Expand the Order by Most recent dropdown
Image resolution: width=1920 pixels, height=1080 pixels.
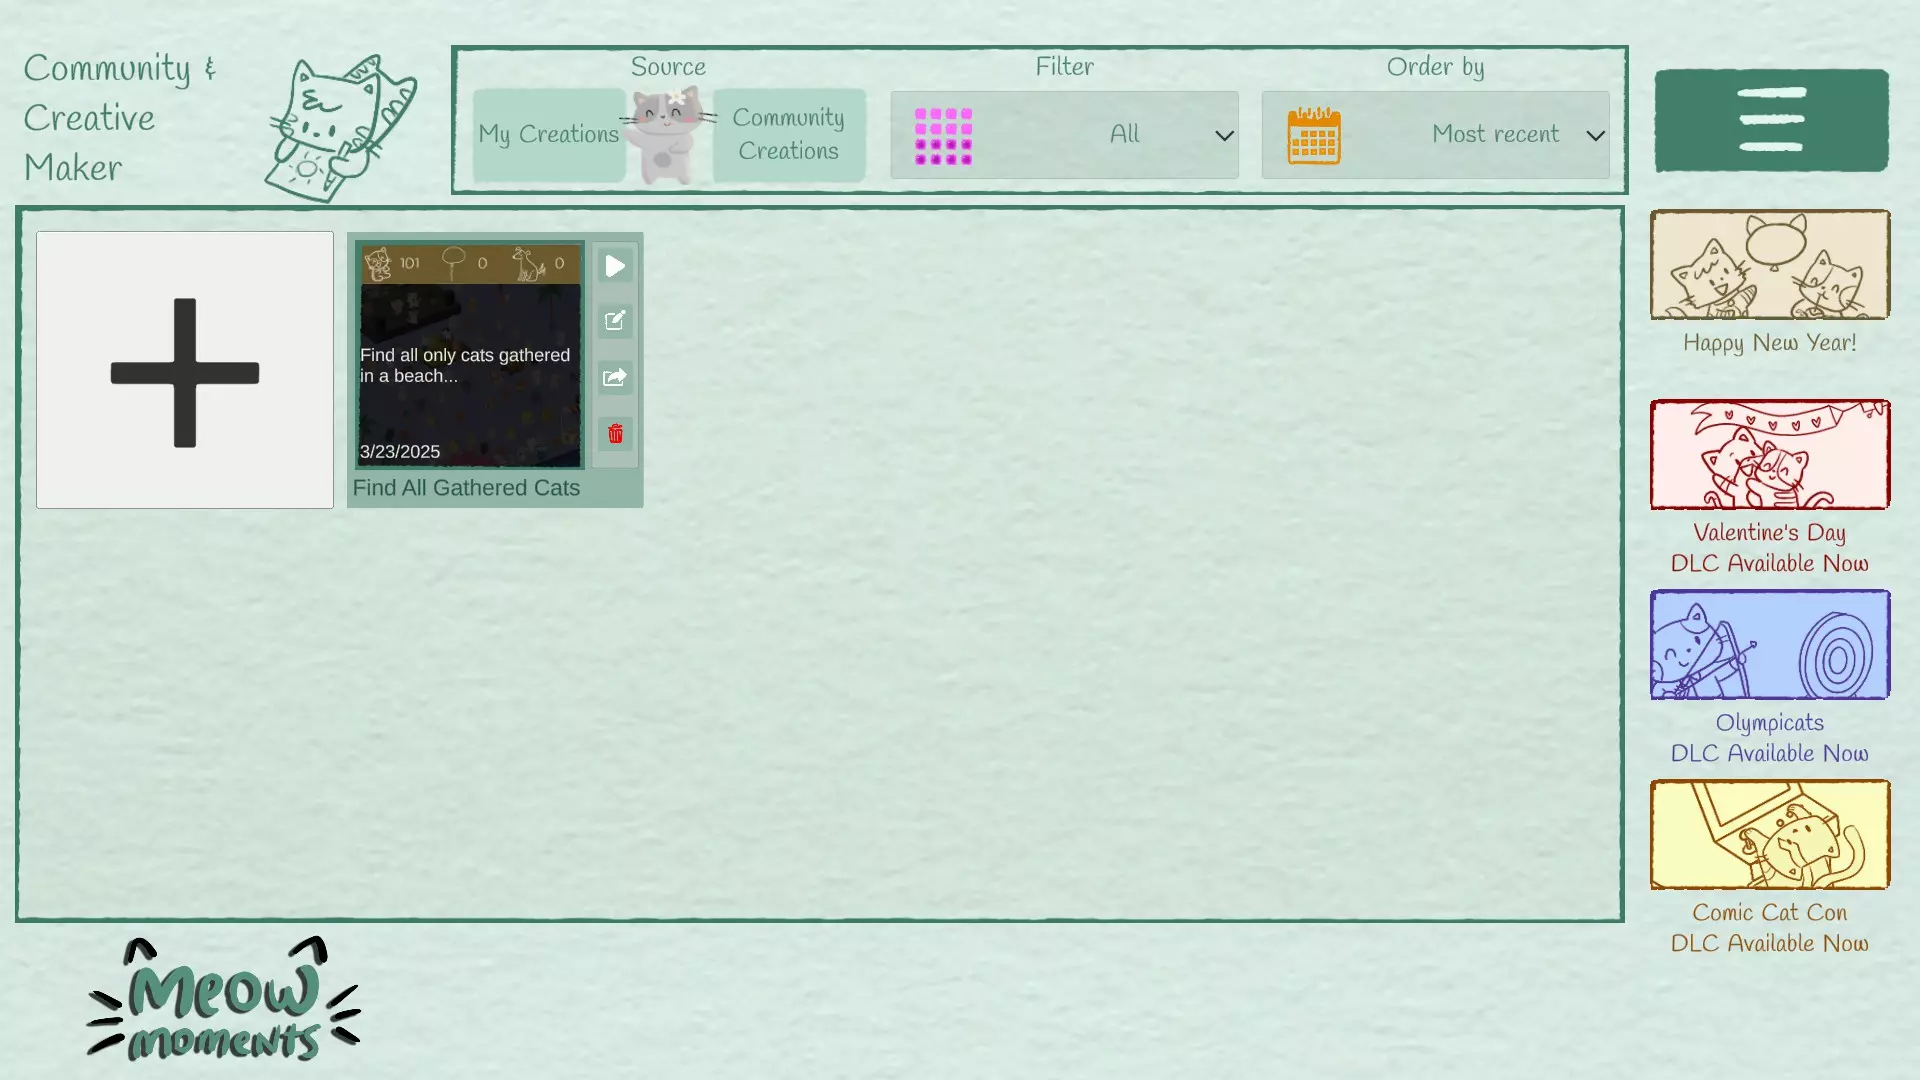tap(1494, 134)
